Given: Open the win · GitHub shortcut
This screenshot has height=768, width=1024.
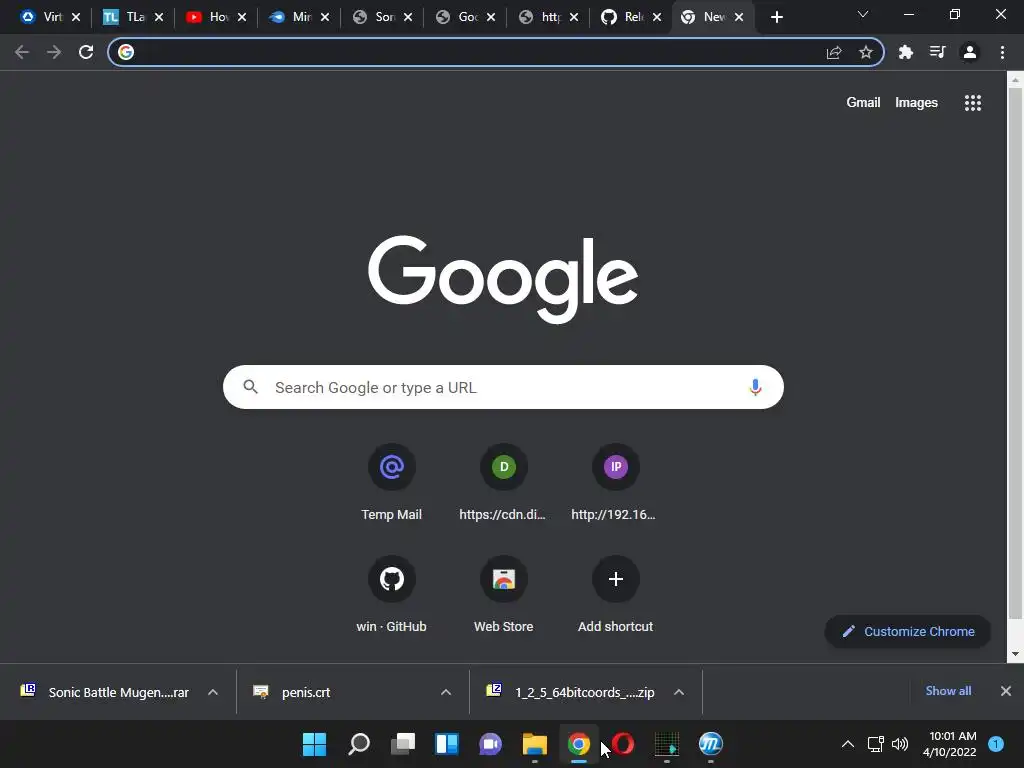Looking at the screenshot, I should pos(391,596).
